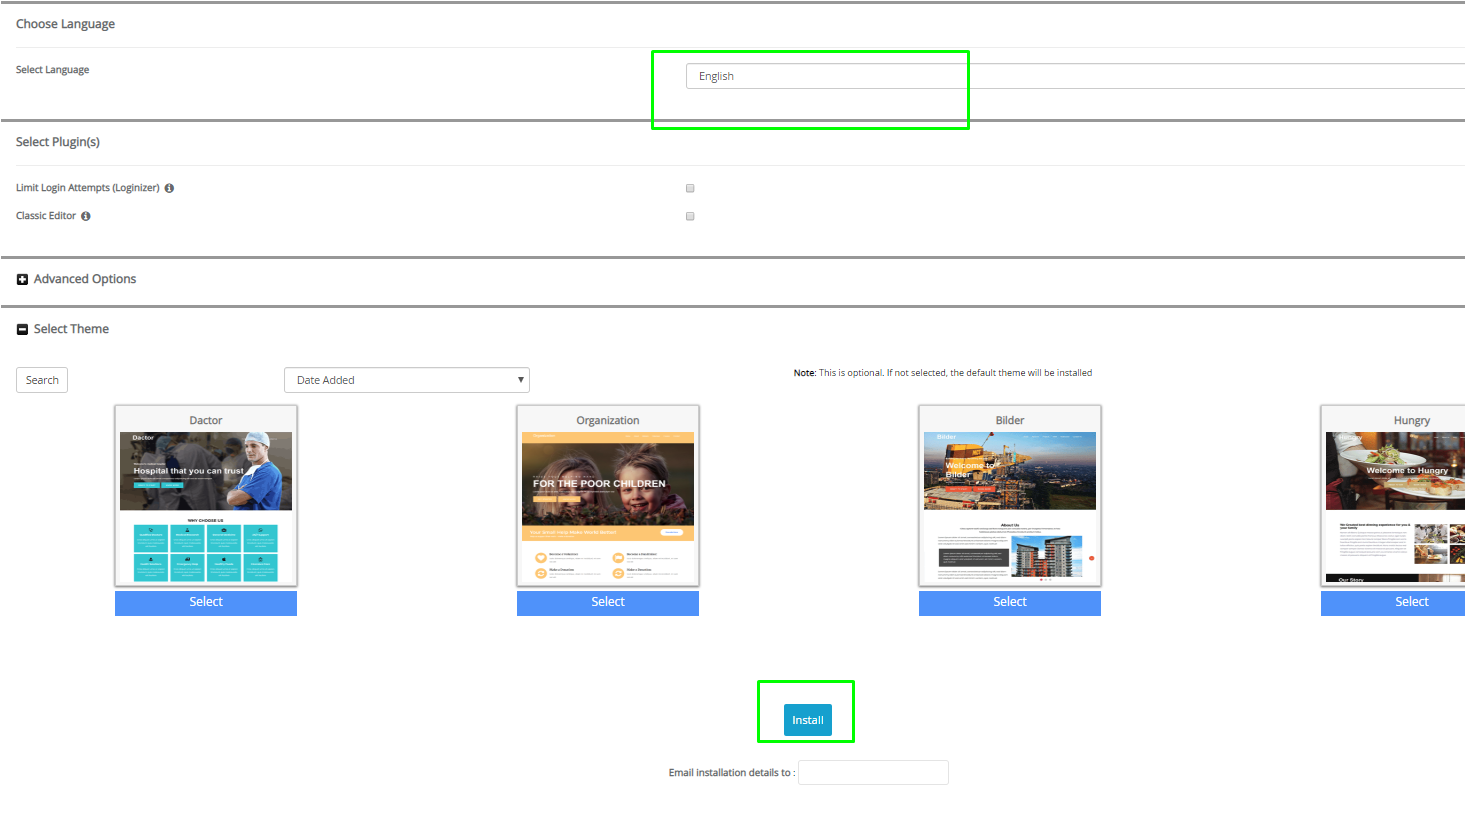1465x828 pixels.
Task: Click the info icon next to Limit Login Attempts
Action: coord(168,188)
